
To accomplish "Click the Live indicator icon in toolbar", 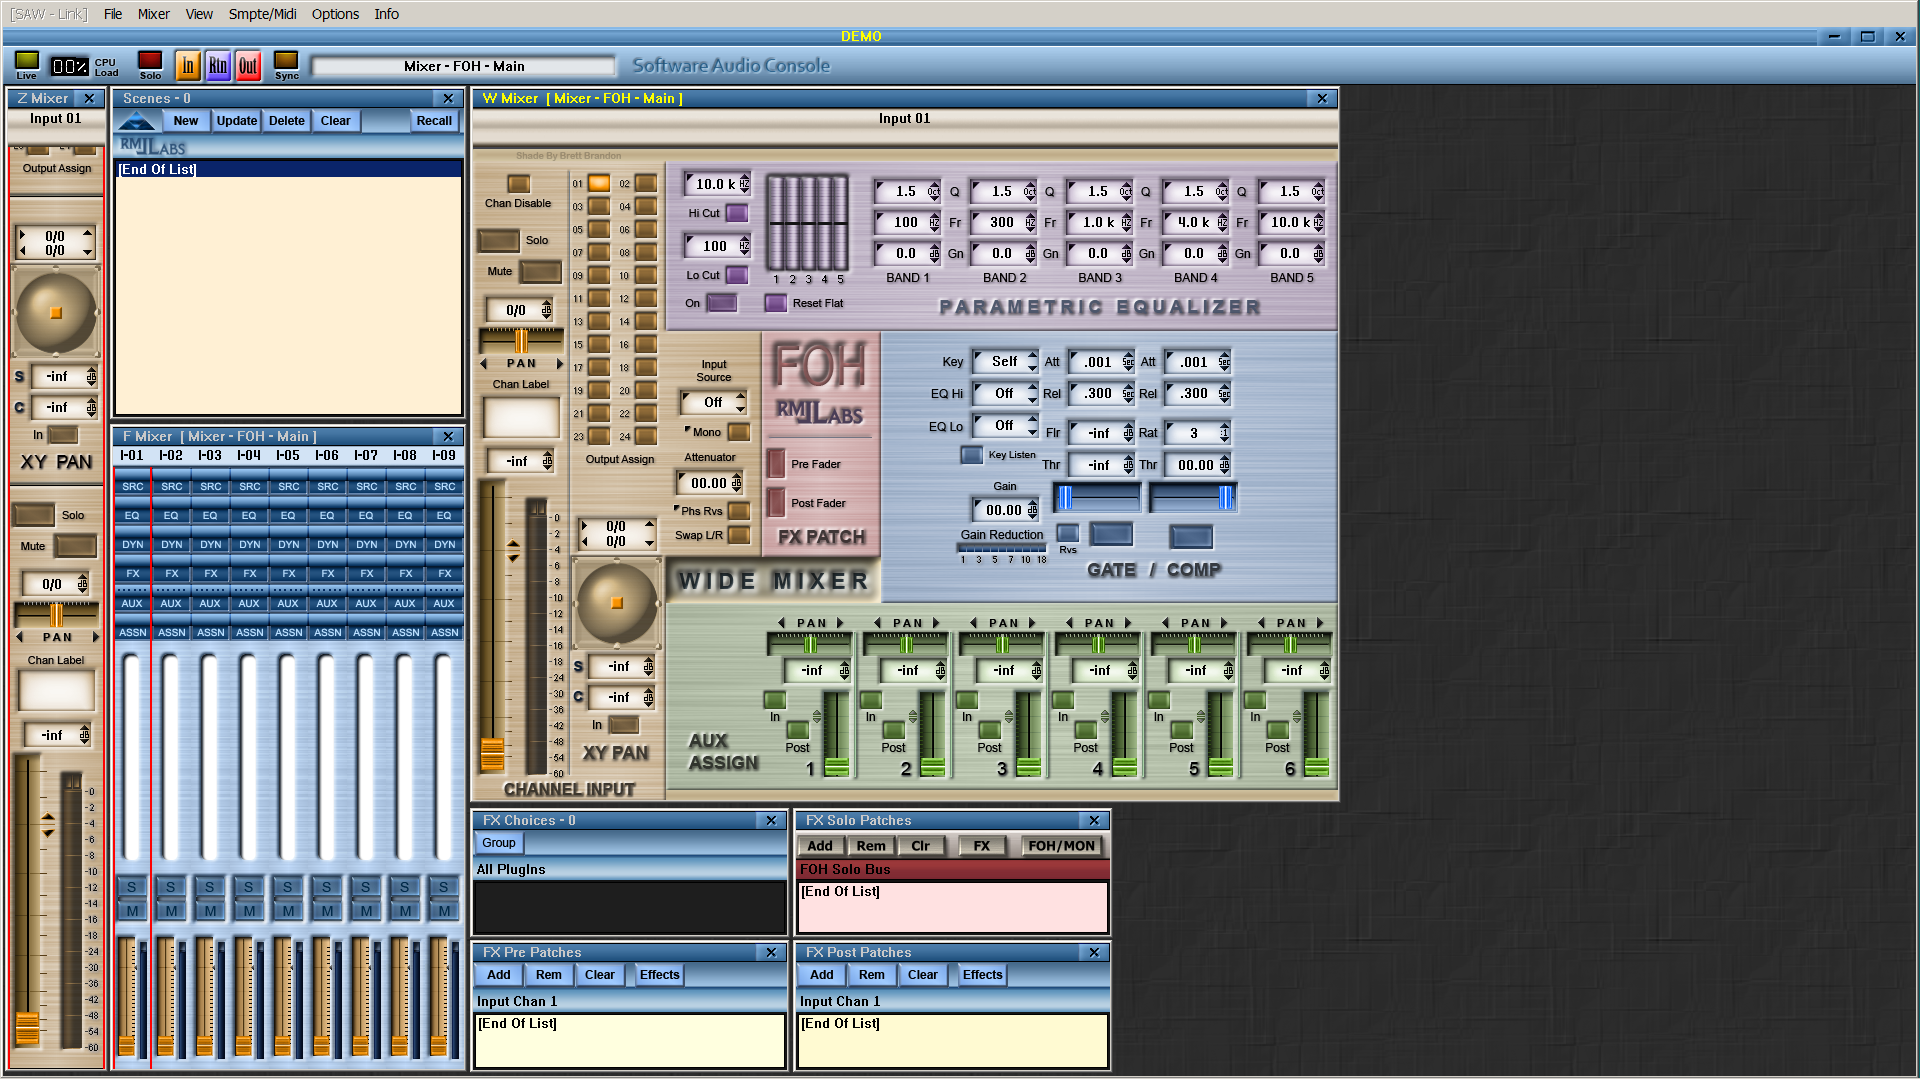I will coord(27,62).
